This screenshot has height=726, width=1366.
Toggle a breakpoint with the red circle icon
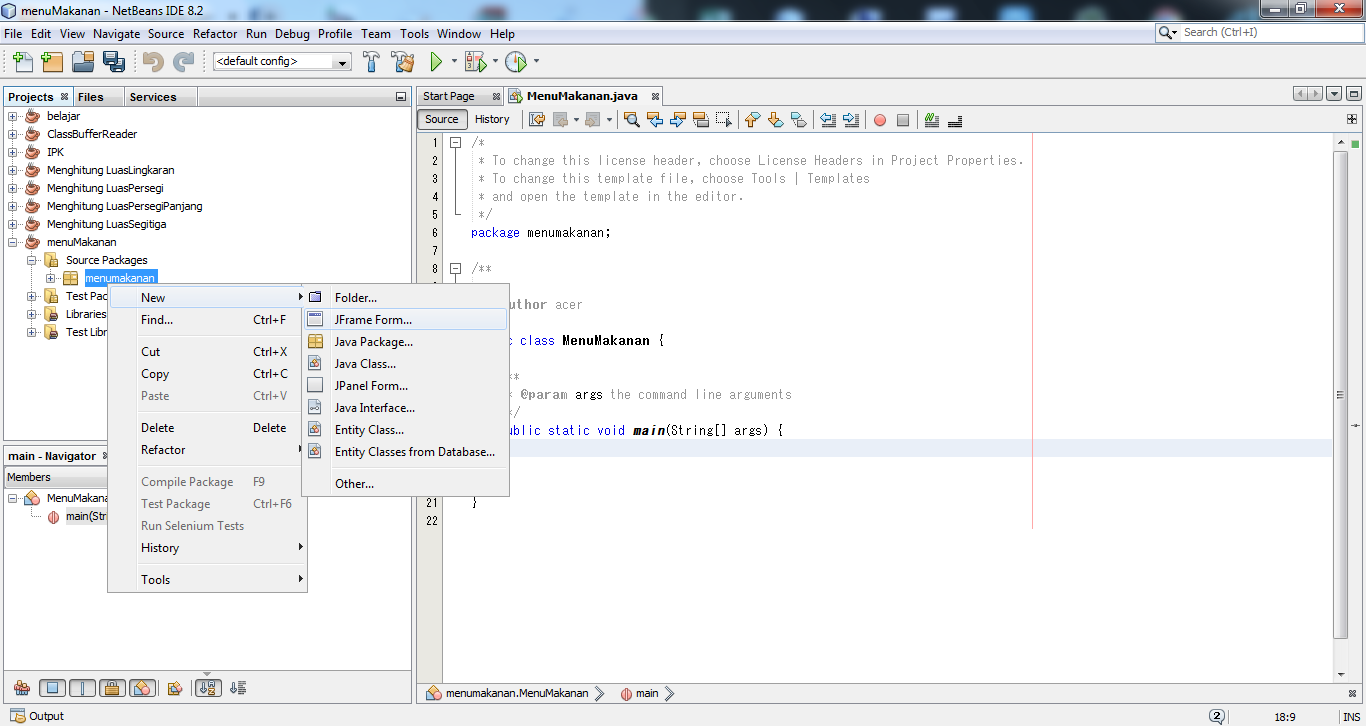[x=879, y=119]
